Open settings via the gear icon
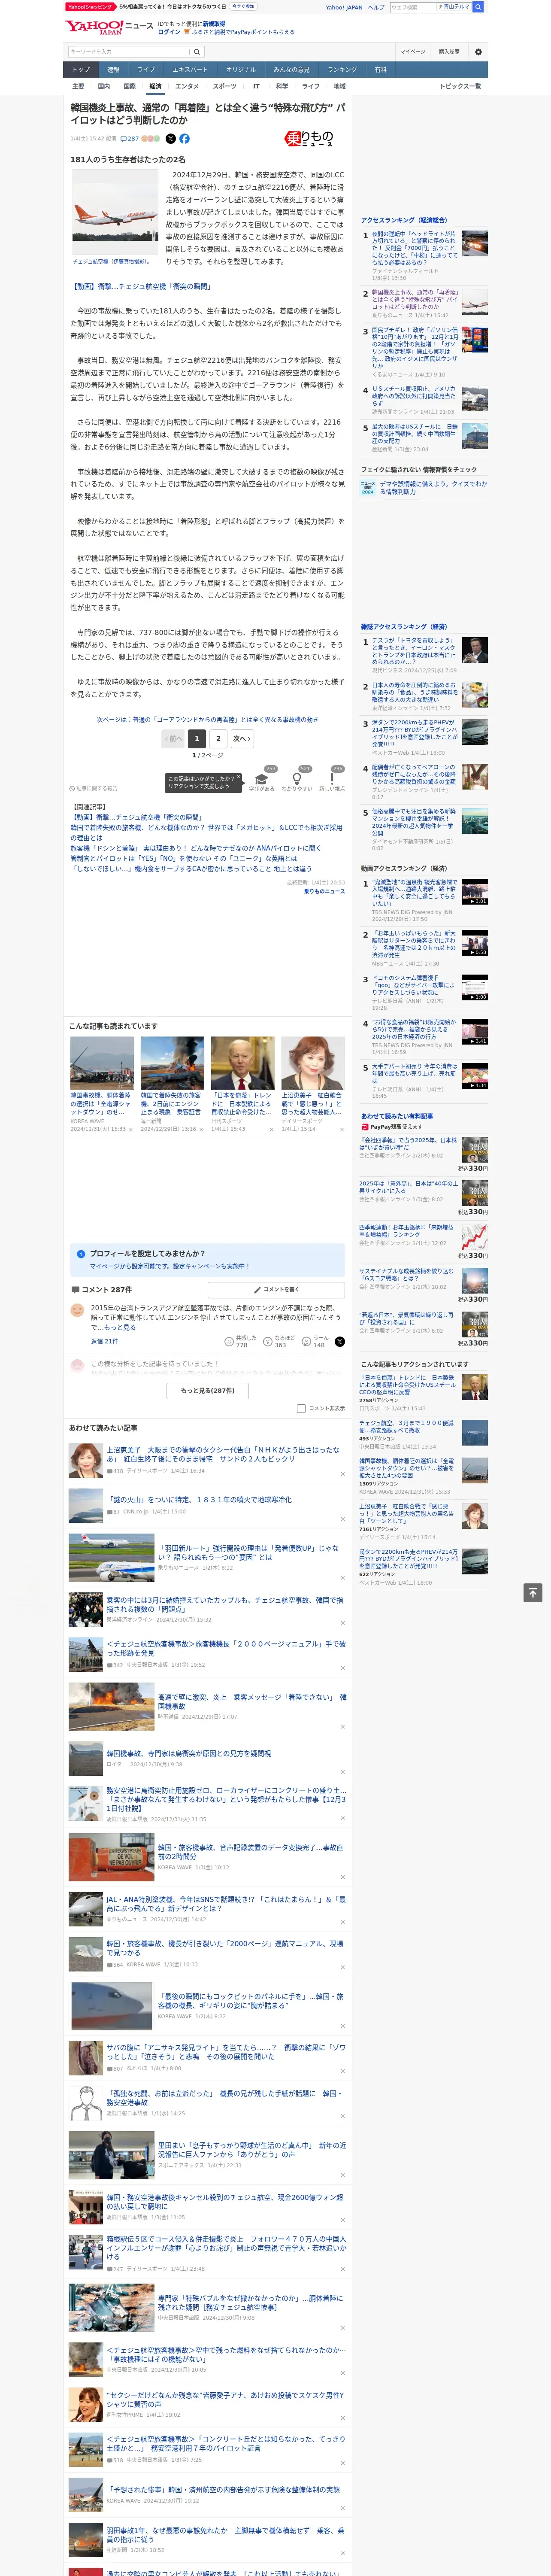551x2576 pixels. (x=478, y=51)
